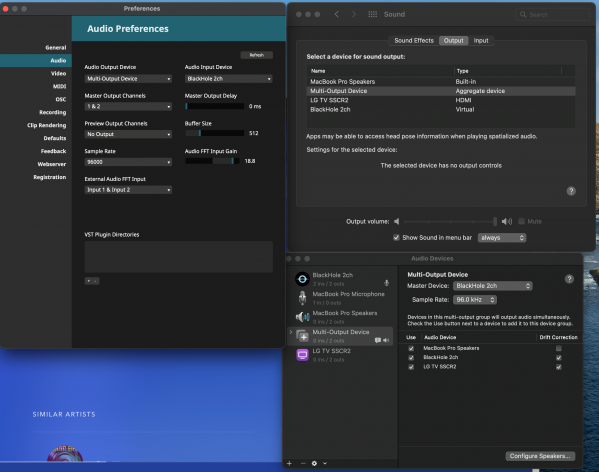Viewport: 599px width, 472px height.
Task: Enable Drift Correction for MacBook Pro Speakers
Action: pyautogui.click(x=559, y=348)
